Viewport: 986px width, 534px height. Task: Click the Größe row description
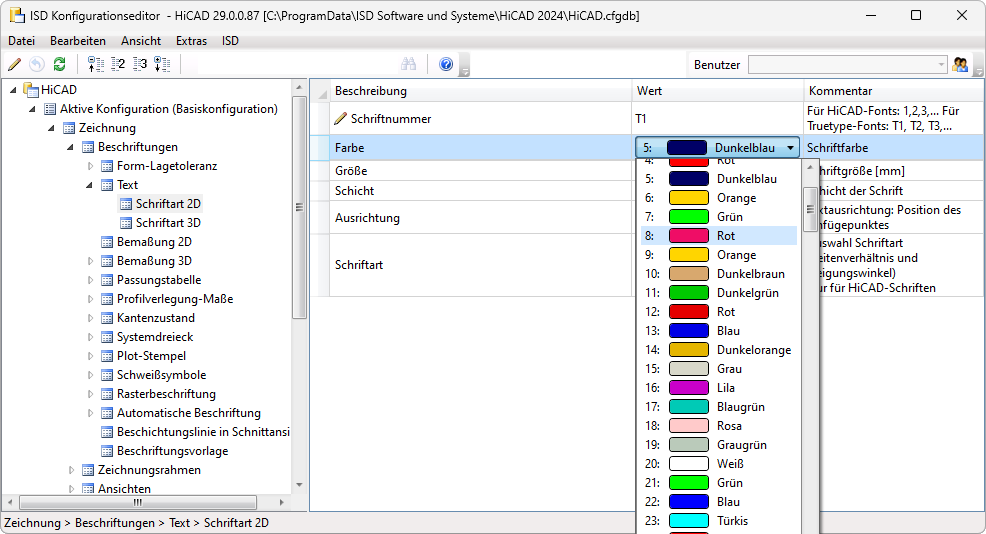(351, 170)
